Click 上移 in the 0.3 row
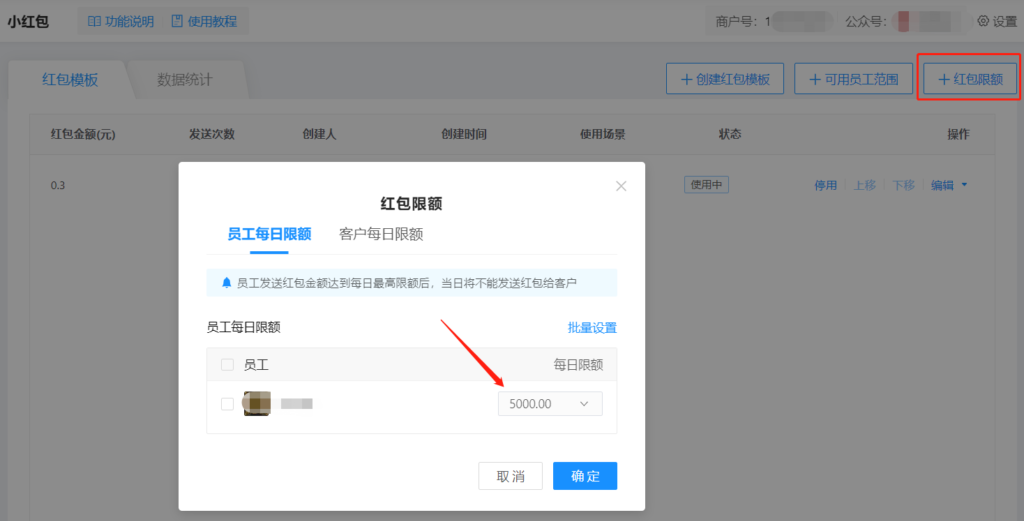The width and height of the screenshot is (1024, 521). tap(865, 185)
